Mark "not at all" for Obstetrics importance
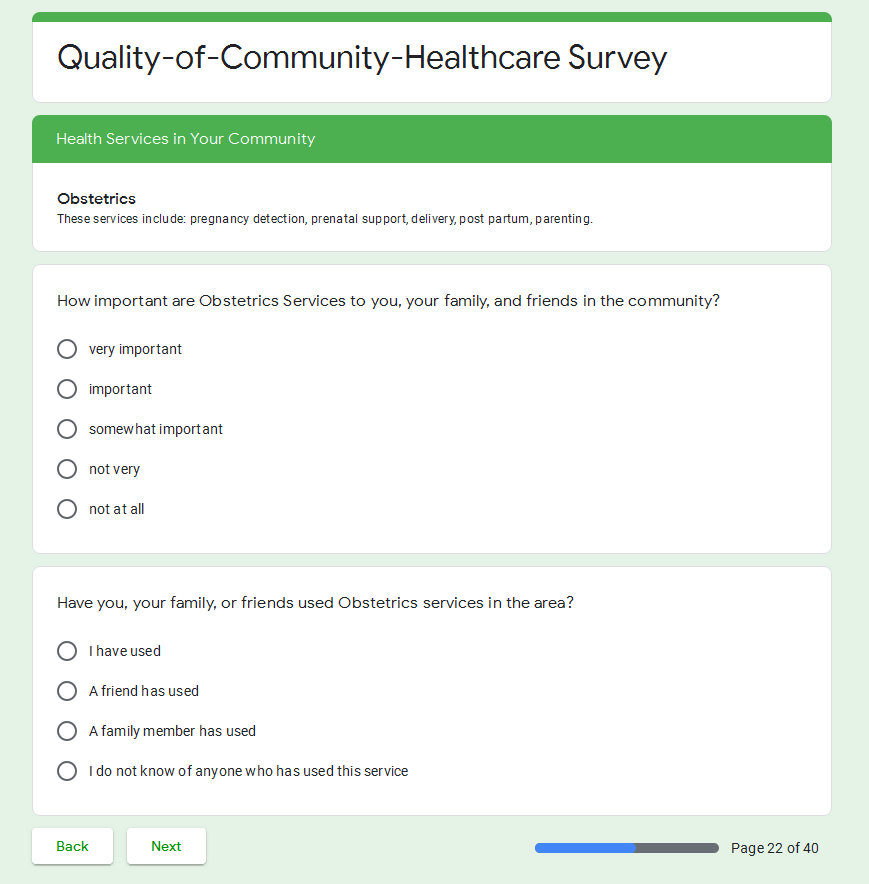Viewport: 869px width, 884px height. point(67,509)
